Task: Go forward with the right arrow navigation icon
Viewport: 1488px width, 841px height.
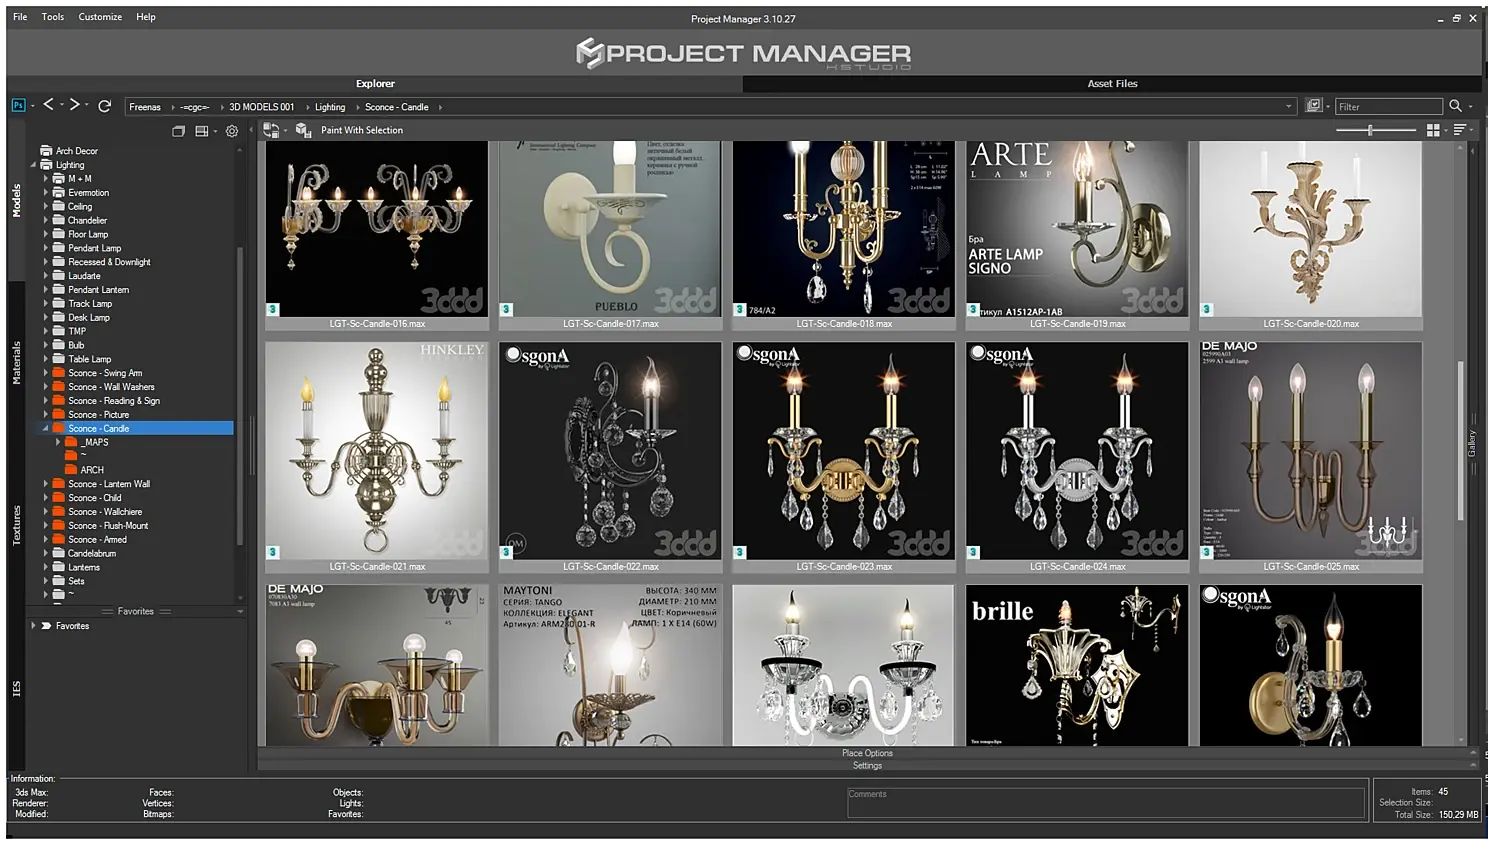Action: [x=74, y=105]
